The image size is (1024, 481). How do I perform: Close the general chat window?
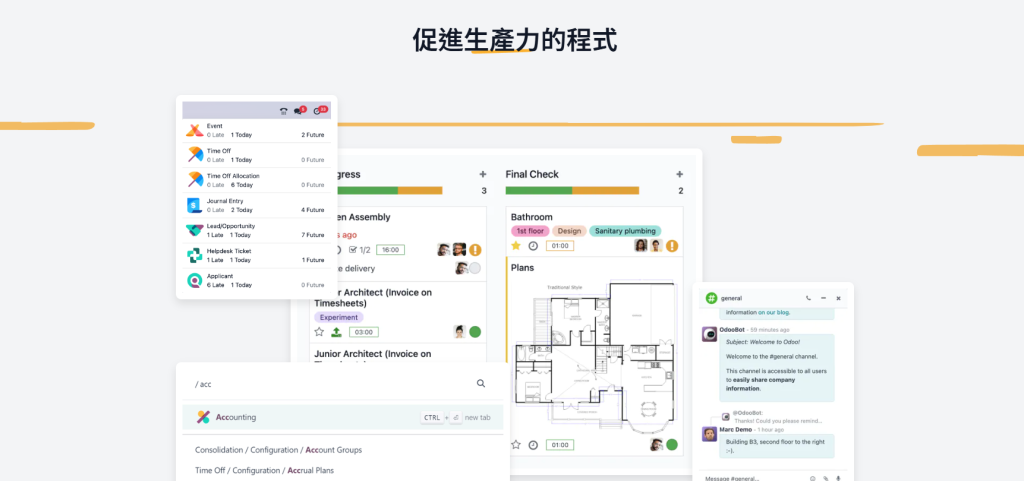pos(839,298)
